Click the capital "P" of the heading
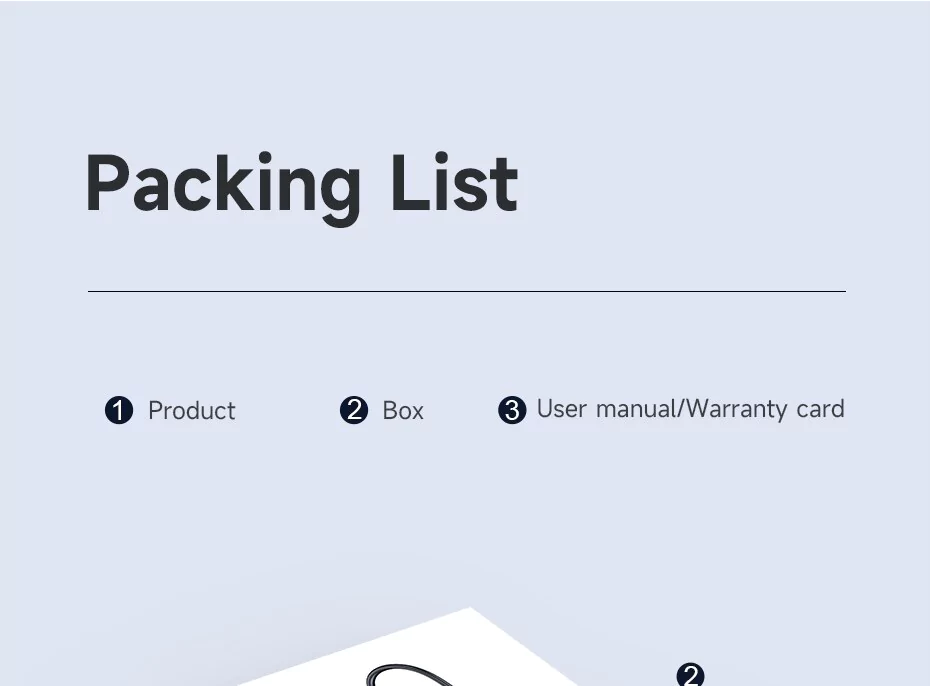930x686 pixels. [108, 183]
